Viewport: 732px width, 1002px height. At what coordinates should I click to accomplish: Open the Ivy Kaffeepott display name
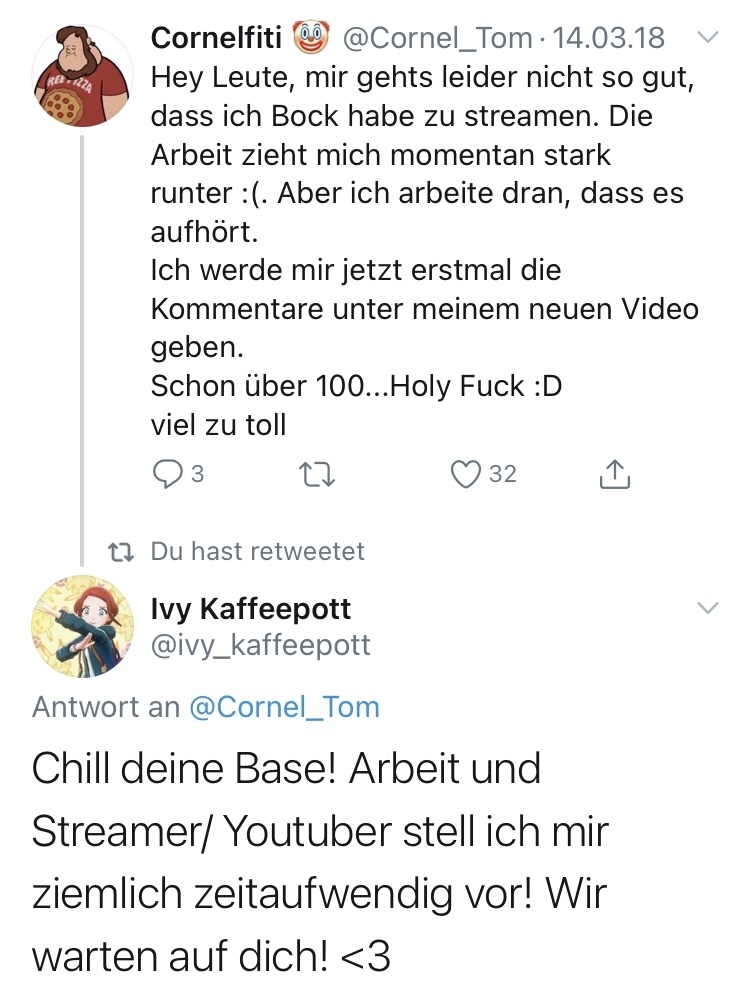(x=250, y=608)
